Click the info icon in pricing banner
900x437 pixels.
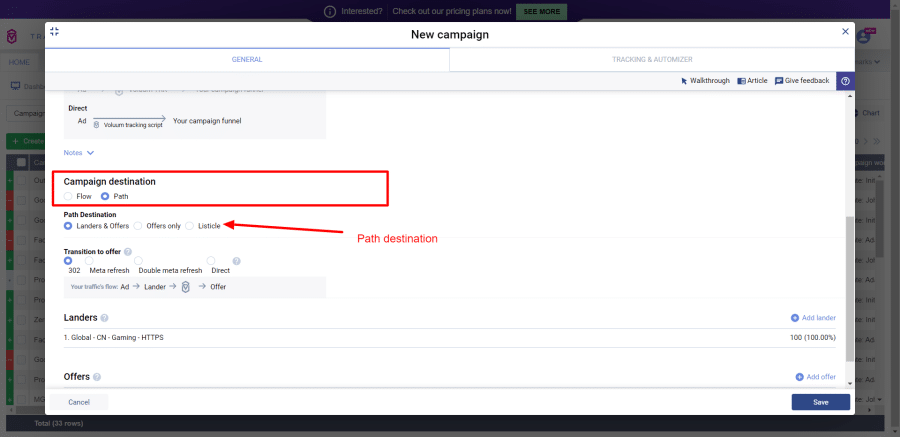pos(329,11)
